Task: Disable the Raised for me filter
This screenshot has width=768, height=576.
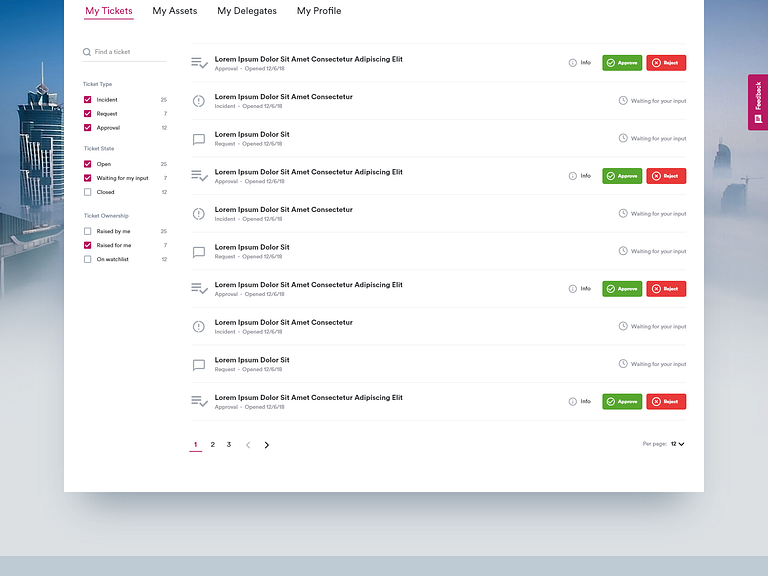Action: point(88,245)
